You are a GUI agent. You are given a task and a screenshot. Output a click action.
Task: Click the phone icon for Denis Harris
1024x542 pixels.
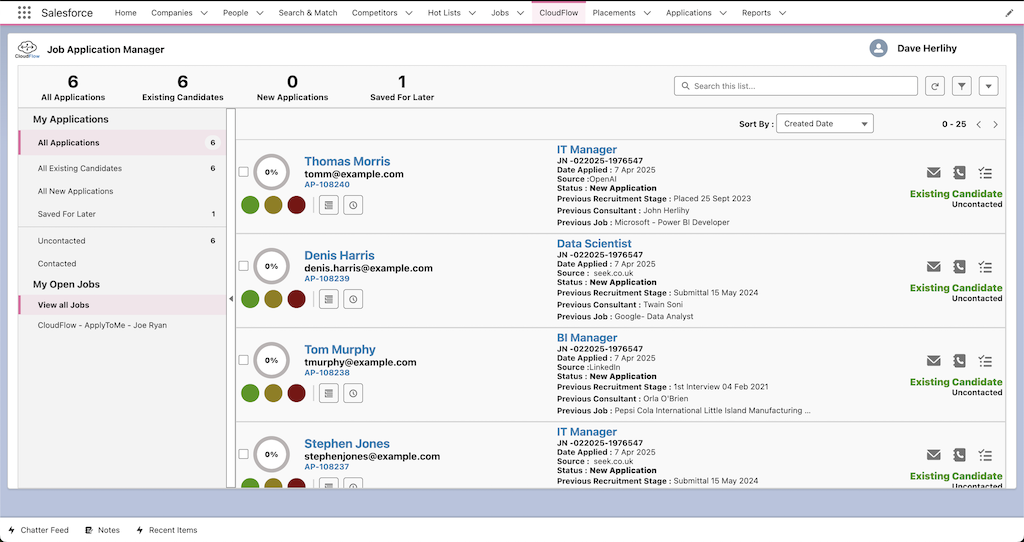[x=959, y=267]
